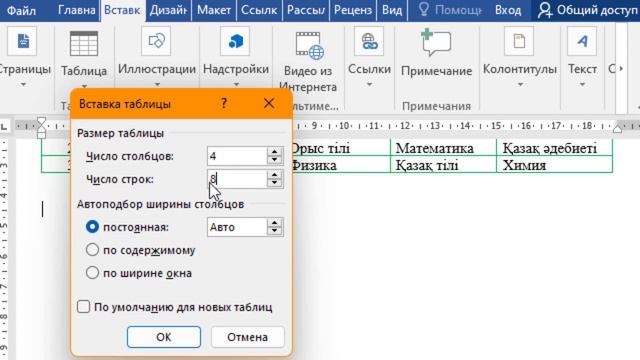Click the Comment (Примечание) icon
Viewport: 640px width, 360px height.
[x=436, y=42]
